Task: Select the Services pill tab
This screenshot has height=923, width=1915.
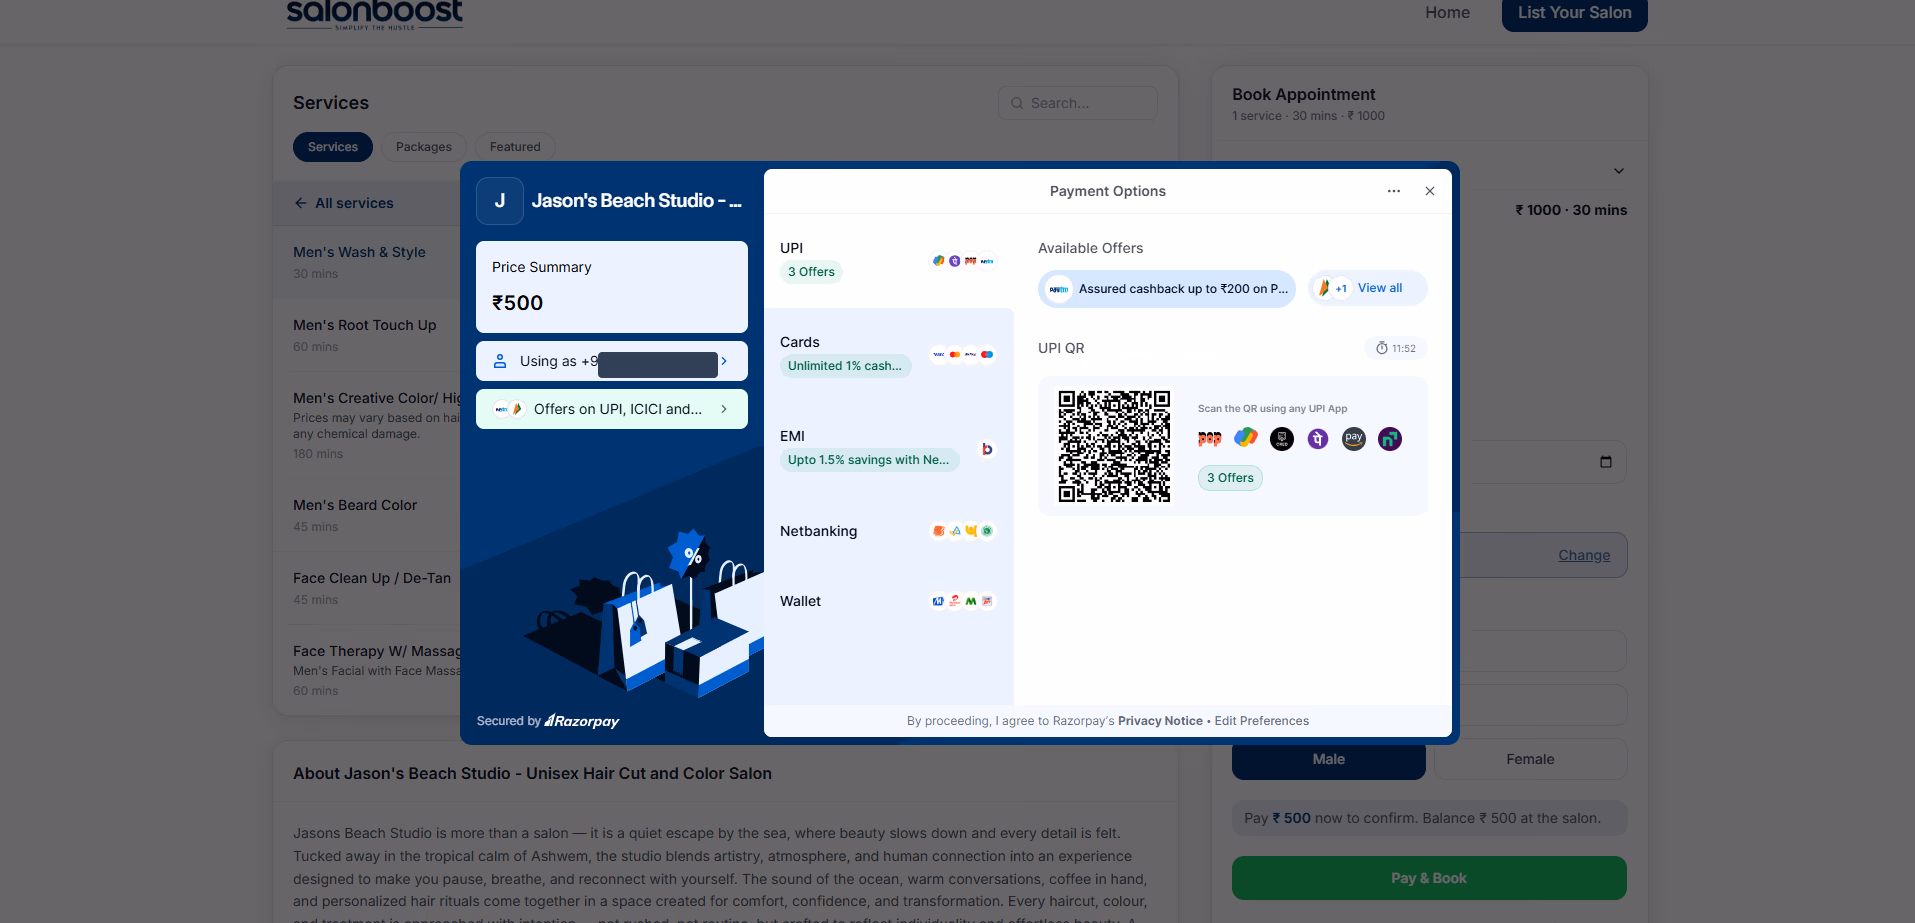Action: [x=333, y=147]
